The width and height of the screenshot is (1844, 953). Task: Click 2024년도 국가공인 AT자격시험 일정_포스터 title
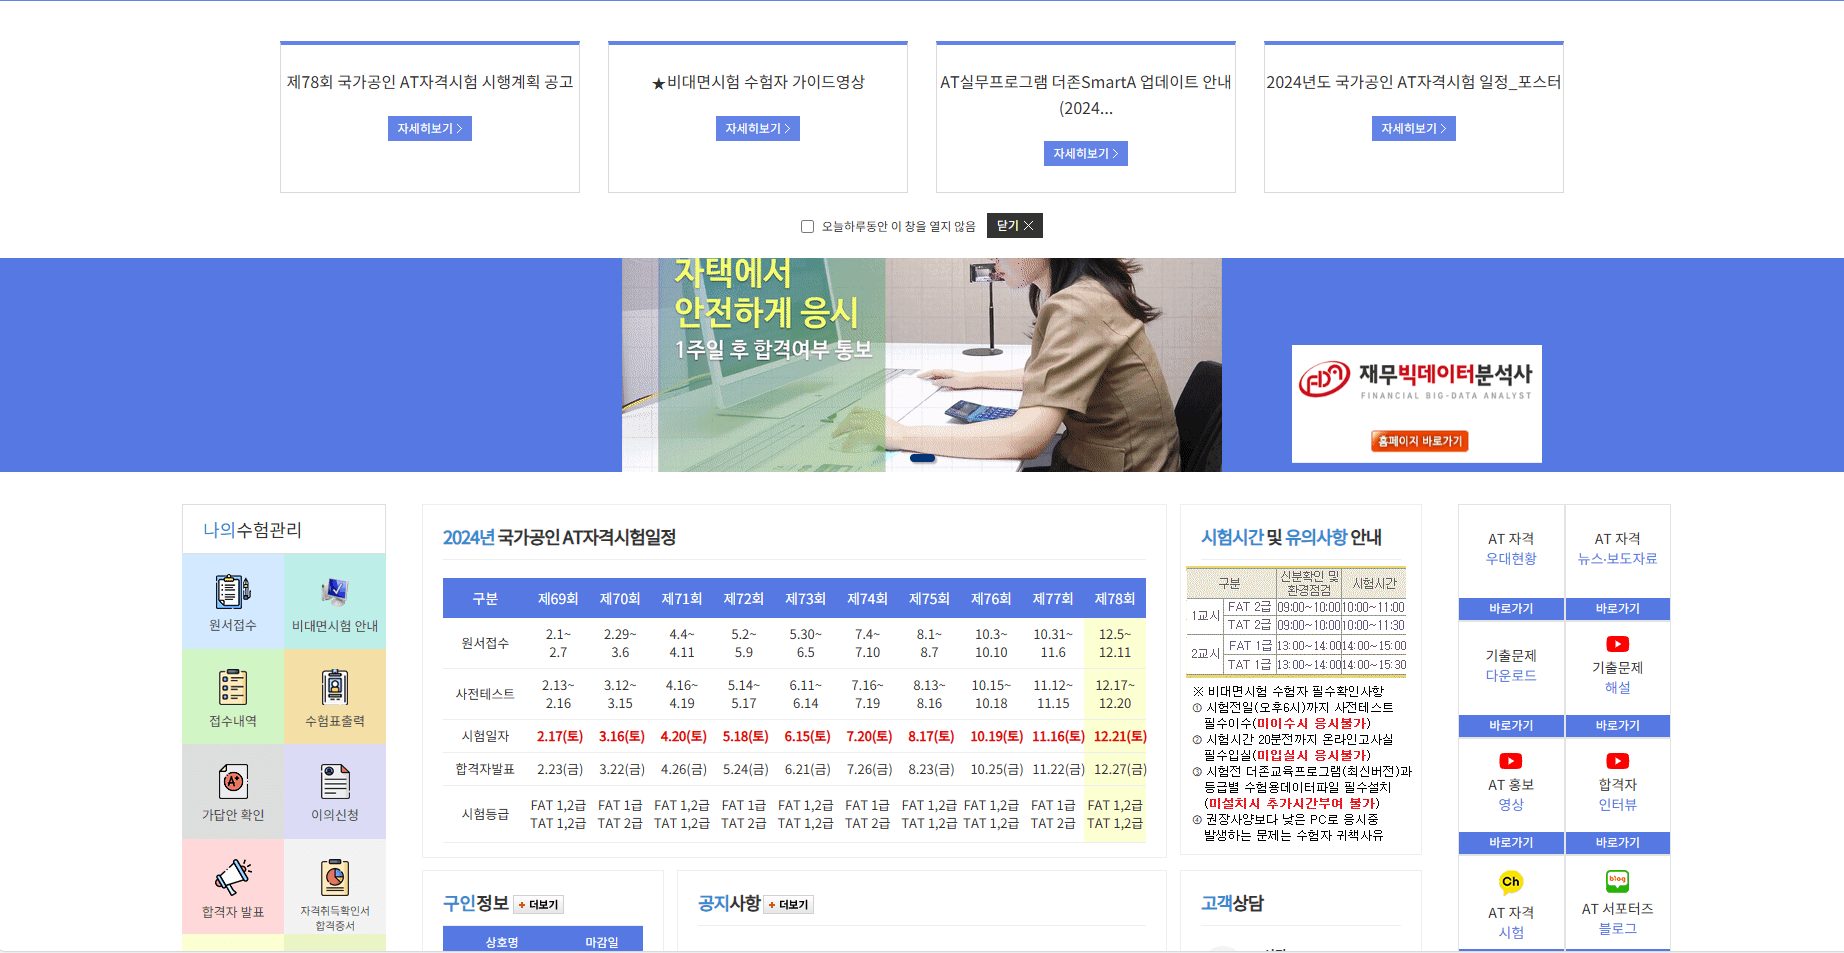(1414, 82)
